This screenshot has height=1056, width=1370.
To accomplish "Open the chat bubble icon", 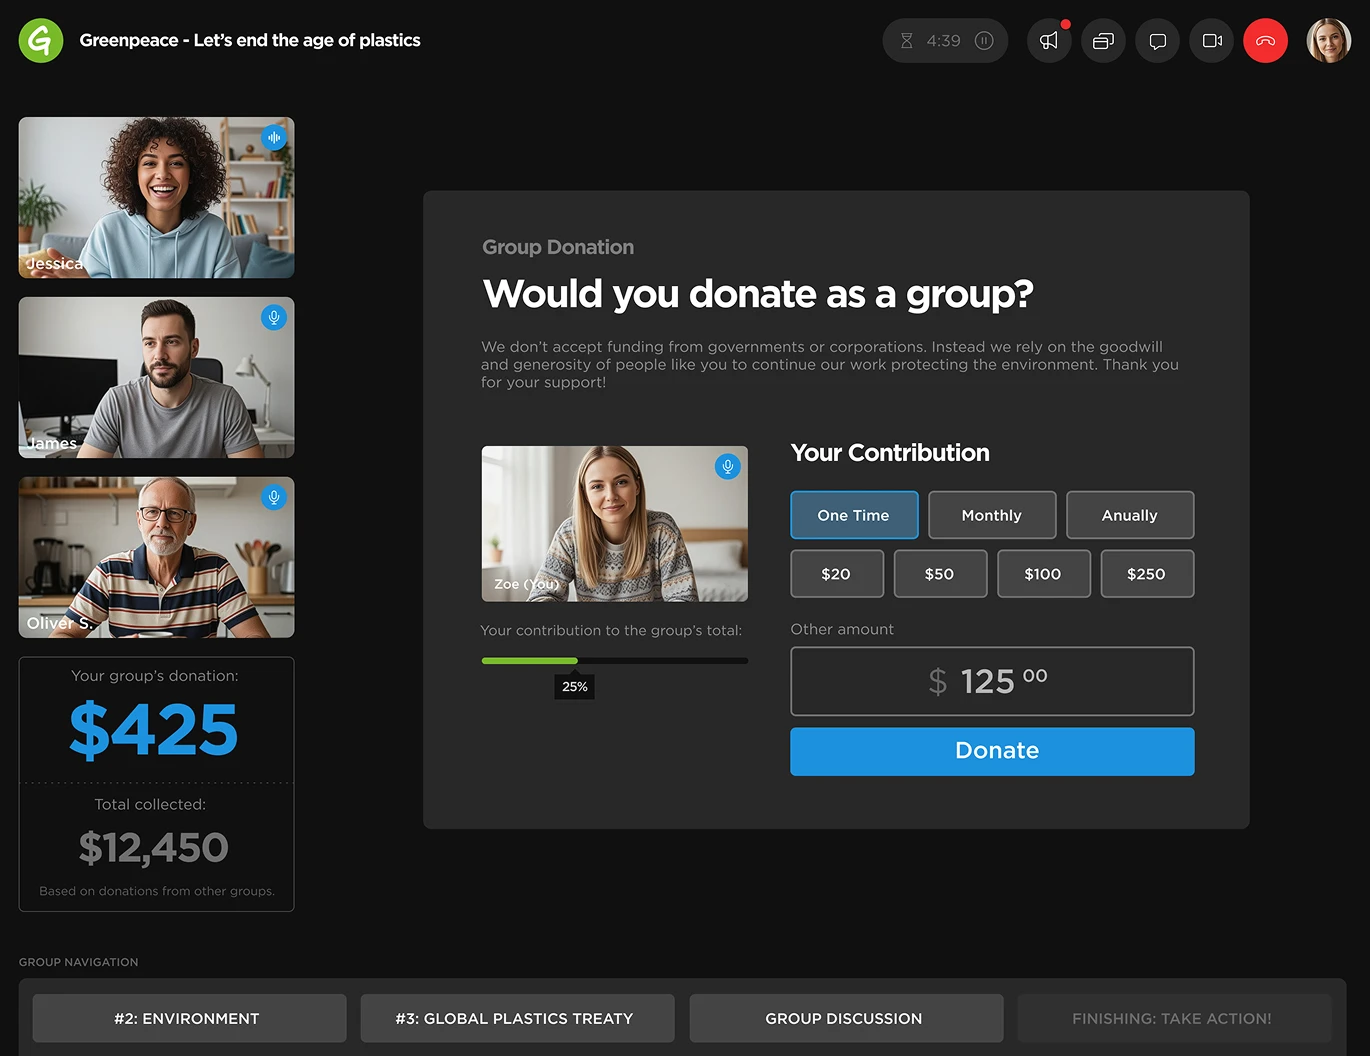I will click(1157, 41).
